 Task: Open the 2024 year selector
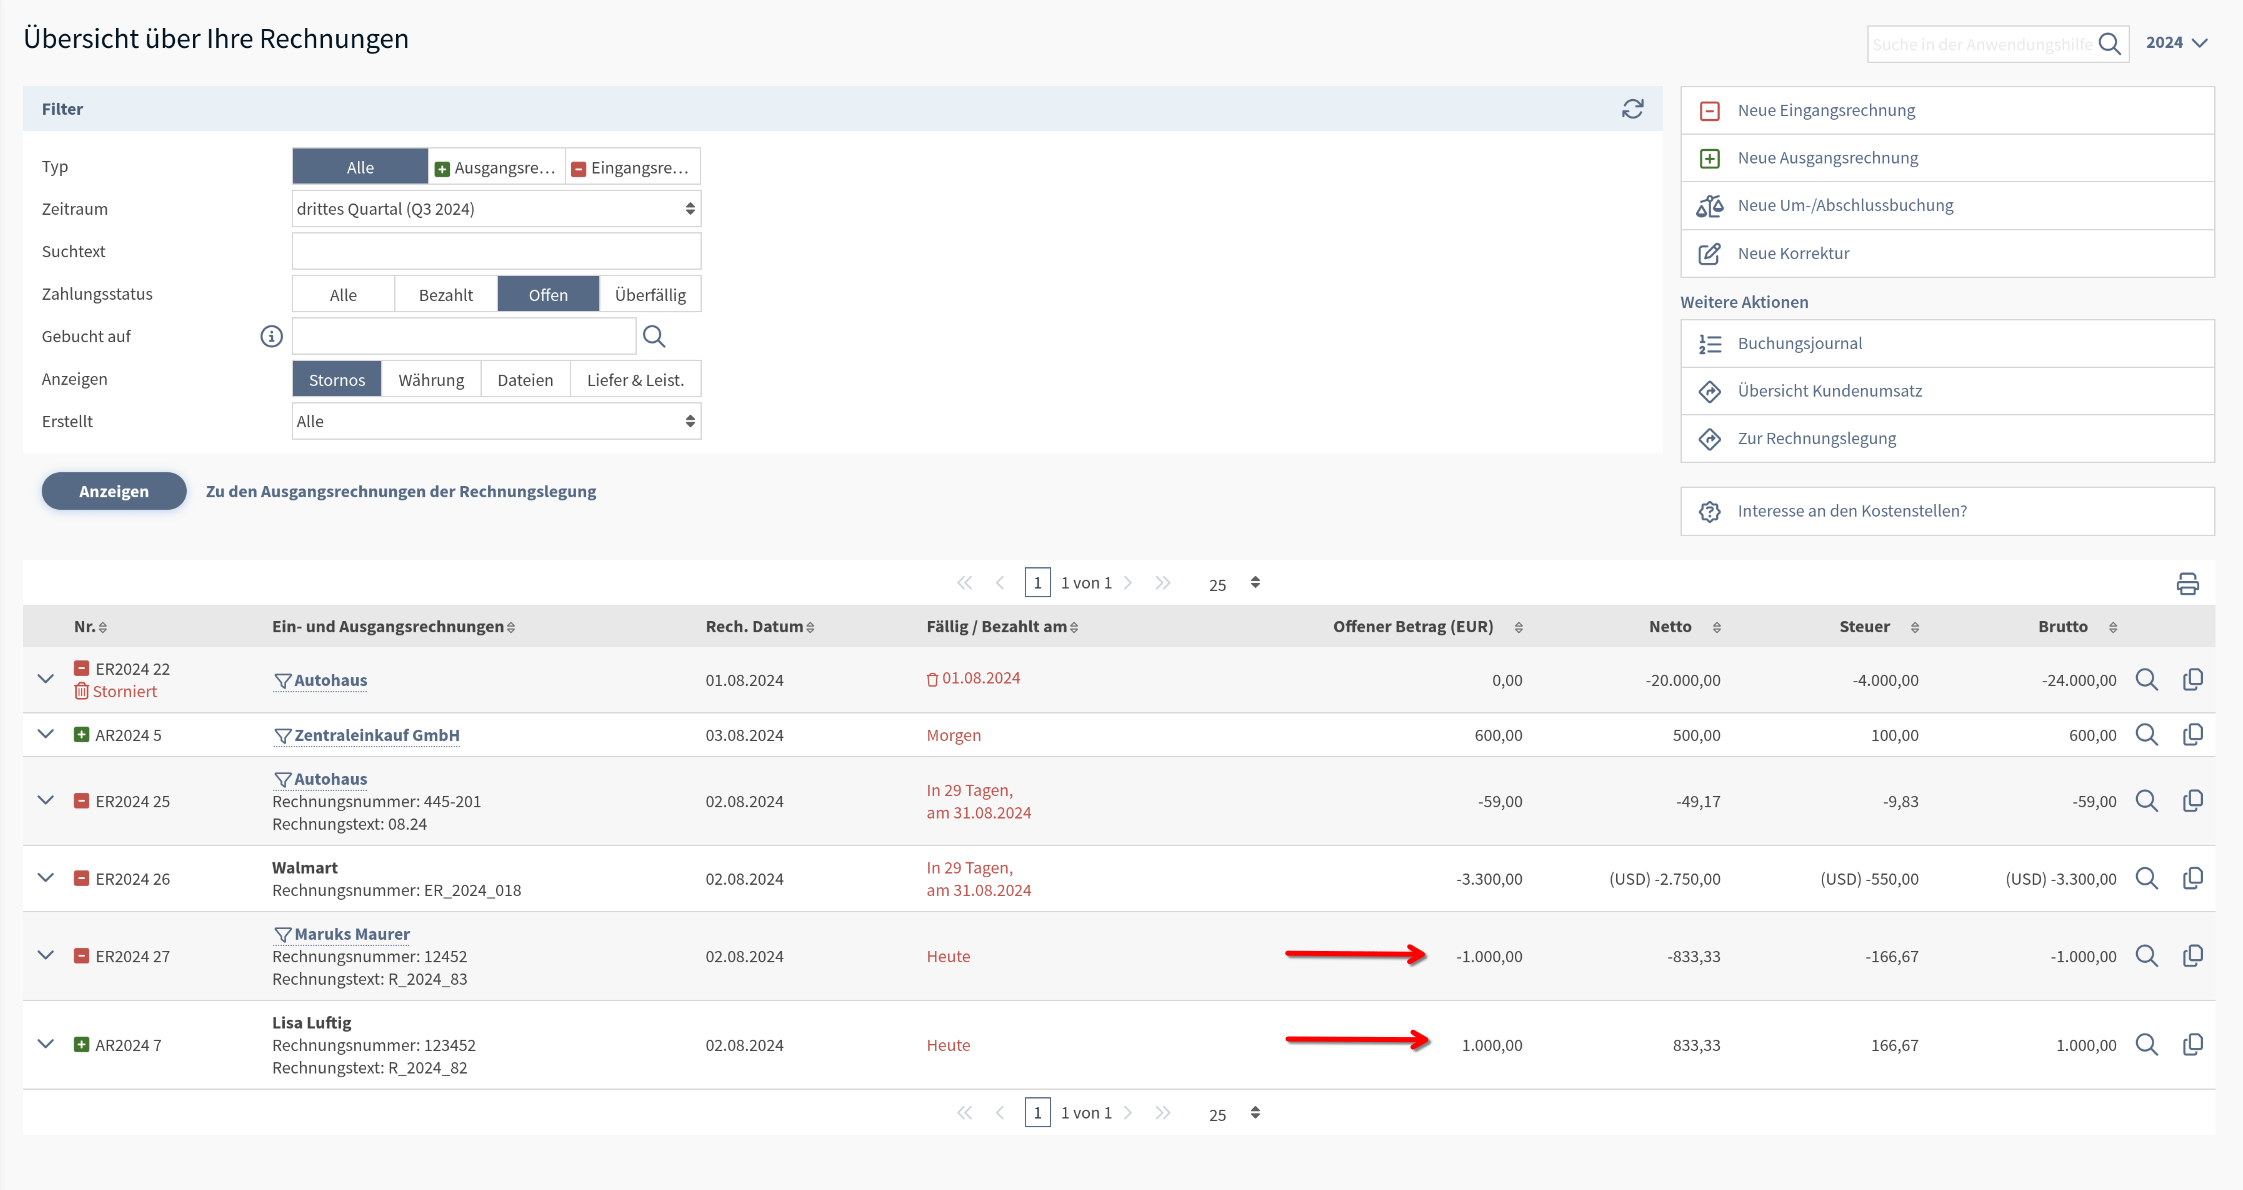point(2176,43)
